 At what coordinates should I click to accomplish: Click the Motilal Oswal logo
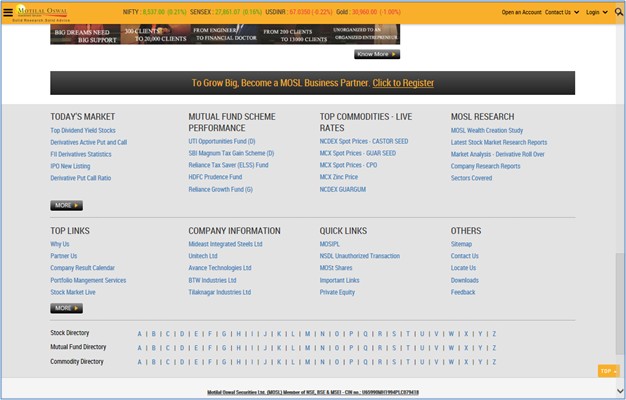tap(38, 12)
